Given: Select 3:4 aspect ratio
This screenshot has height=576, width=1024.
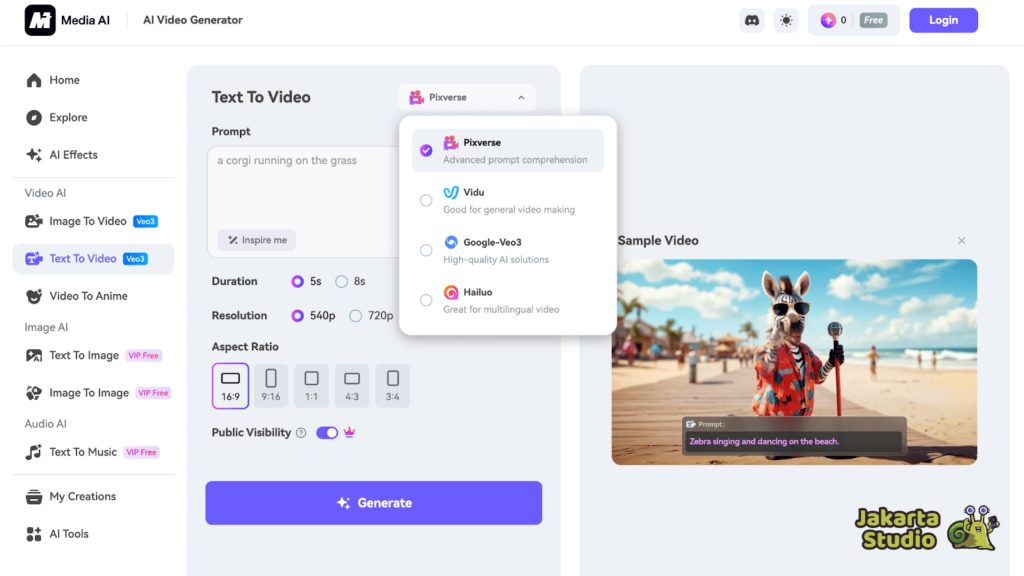Looking at the screenshot, I should [x=392, y=386].
